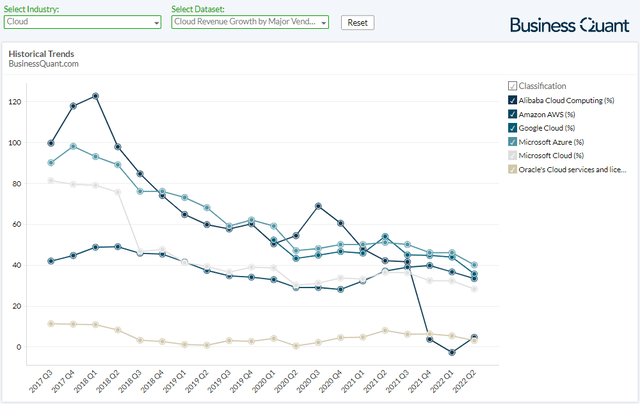This screenshot has height=404, width=640.
Task: Toggle Microsoft Azure (%) legend checkbox
Action: [513, 142]
